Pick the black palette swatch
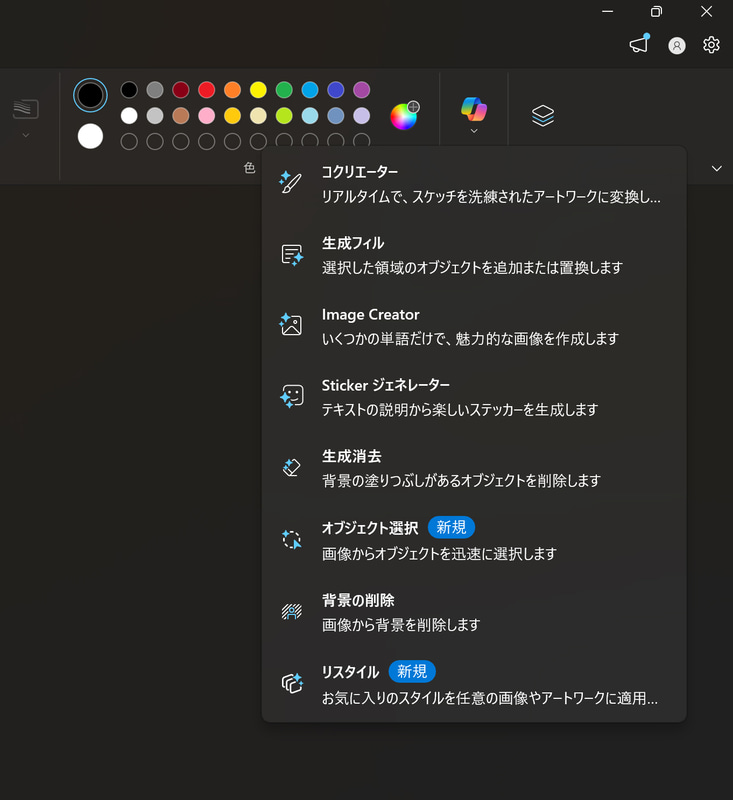 129,90
